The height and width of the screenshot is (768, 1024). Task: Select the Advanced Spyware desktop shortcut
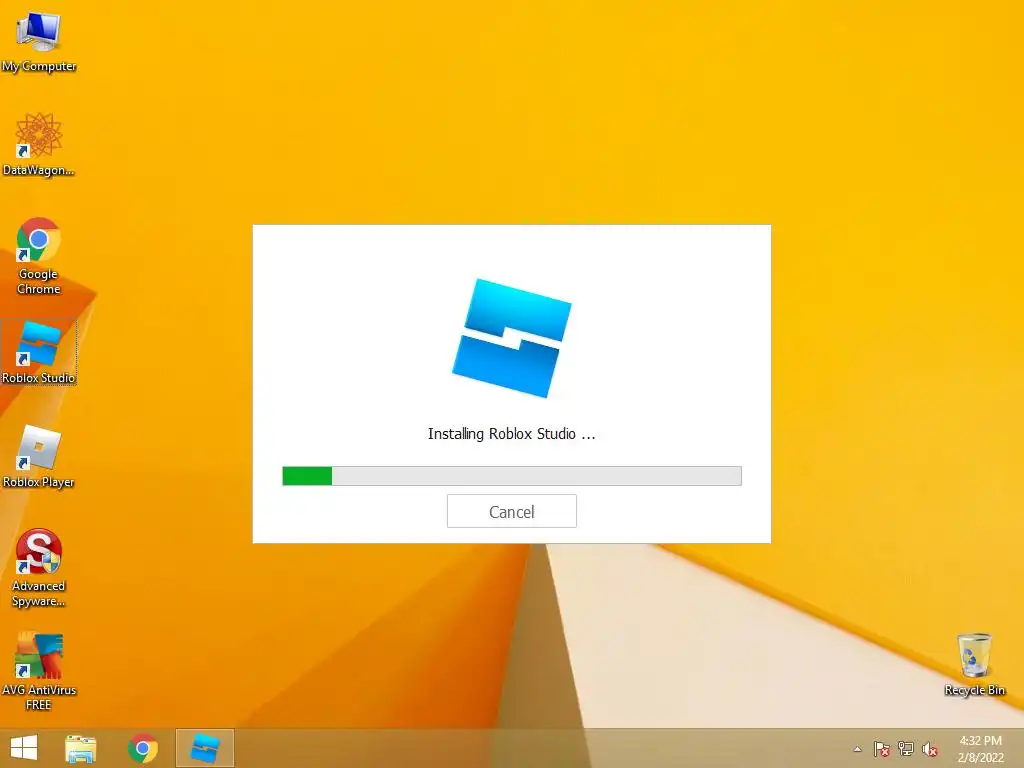pos(39,568)
